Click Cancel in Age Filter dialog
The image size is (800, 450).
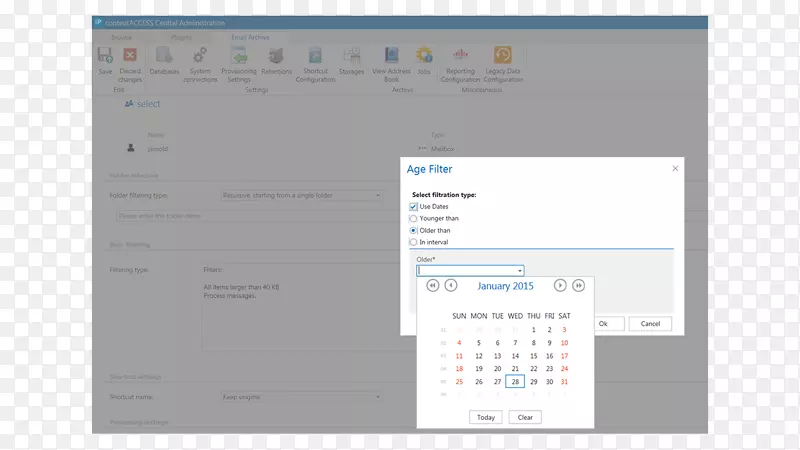(650, 323)
